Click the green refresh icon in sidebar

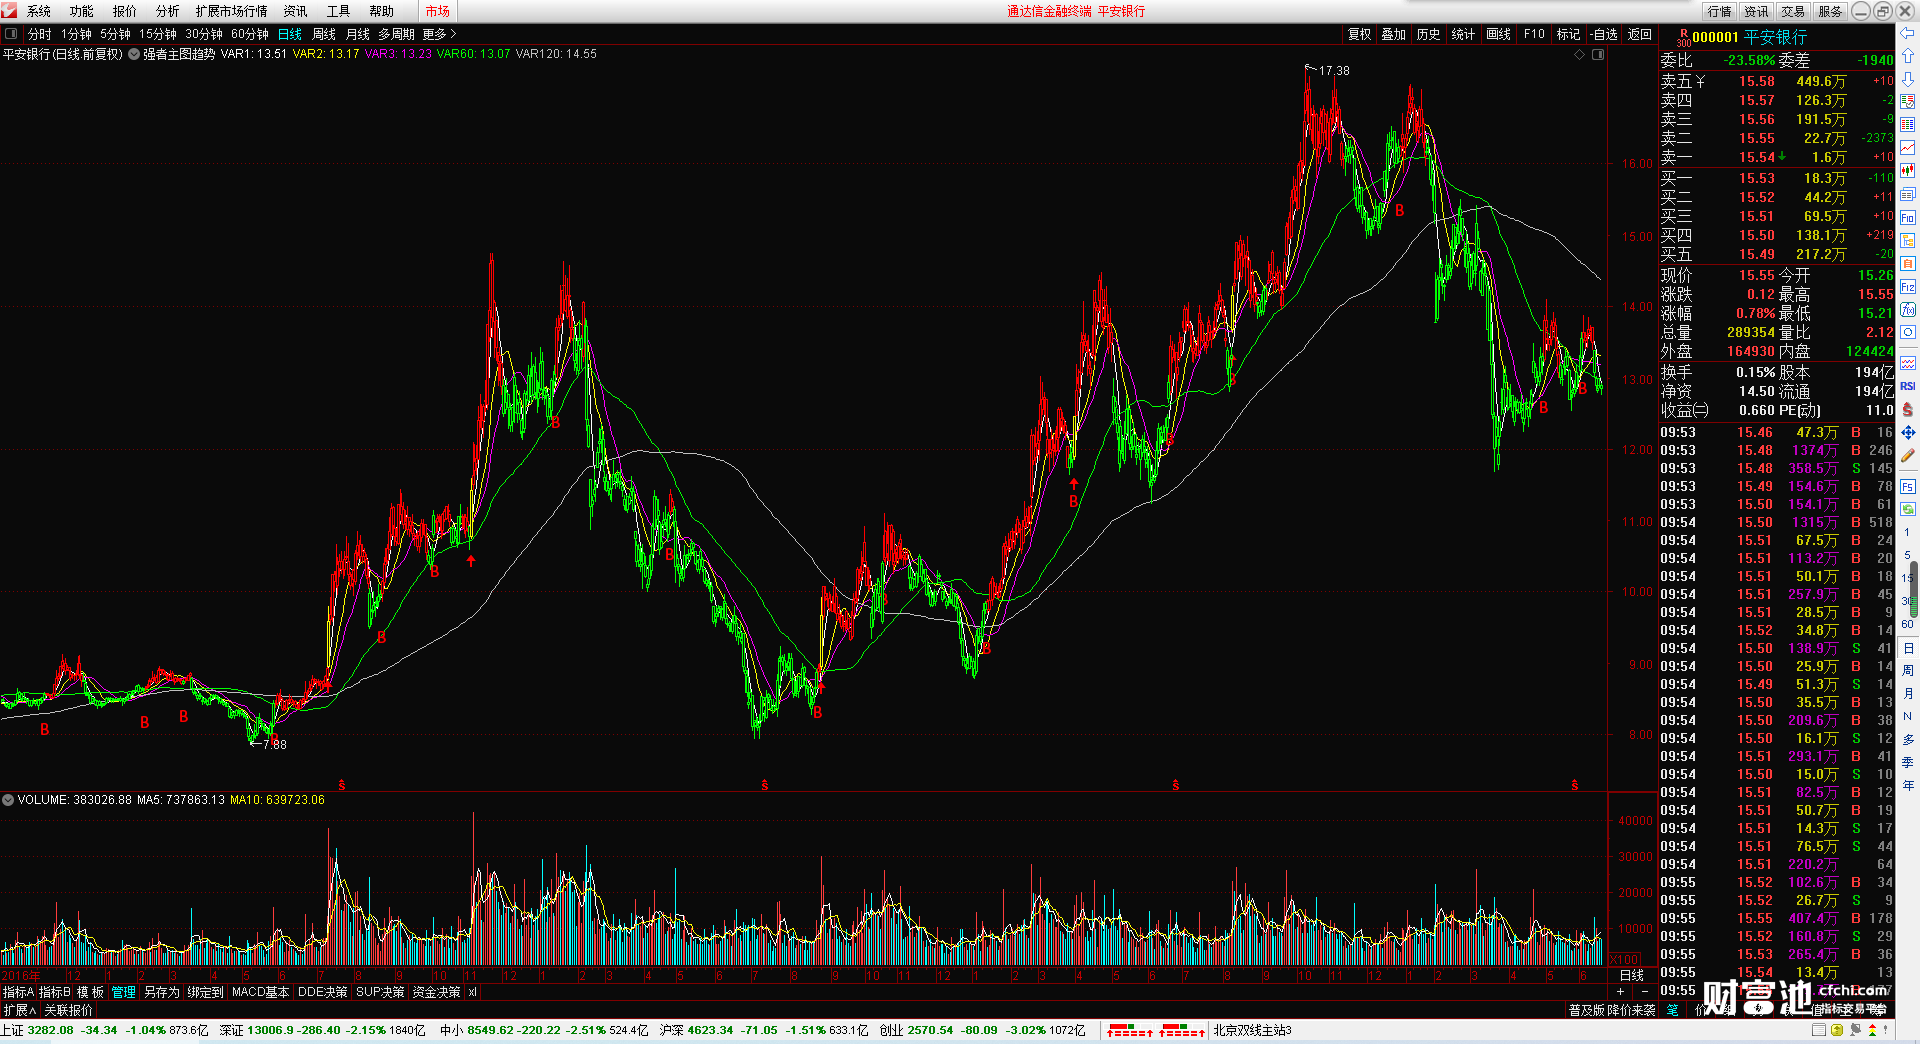tap(1908, 509)
